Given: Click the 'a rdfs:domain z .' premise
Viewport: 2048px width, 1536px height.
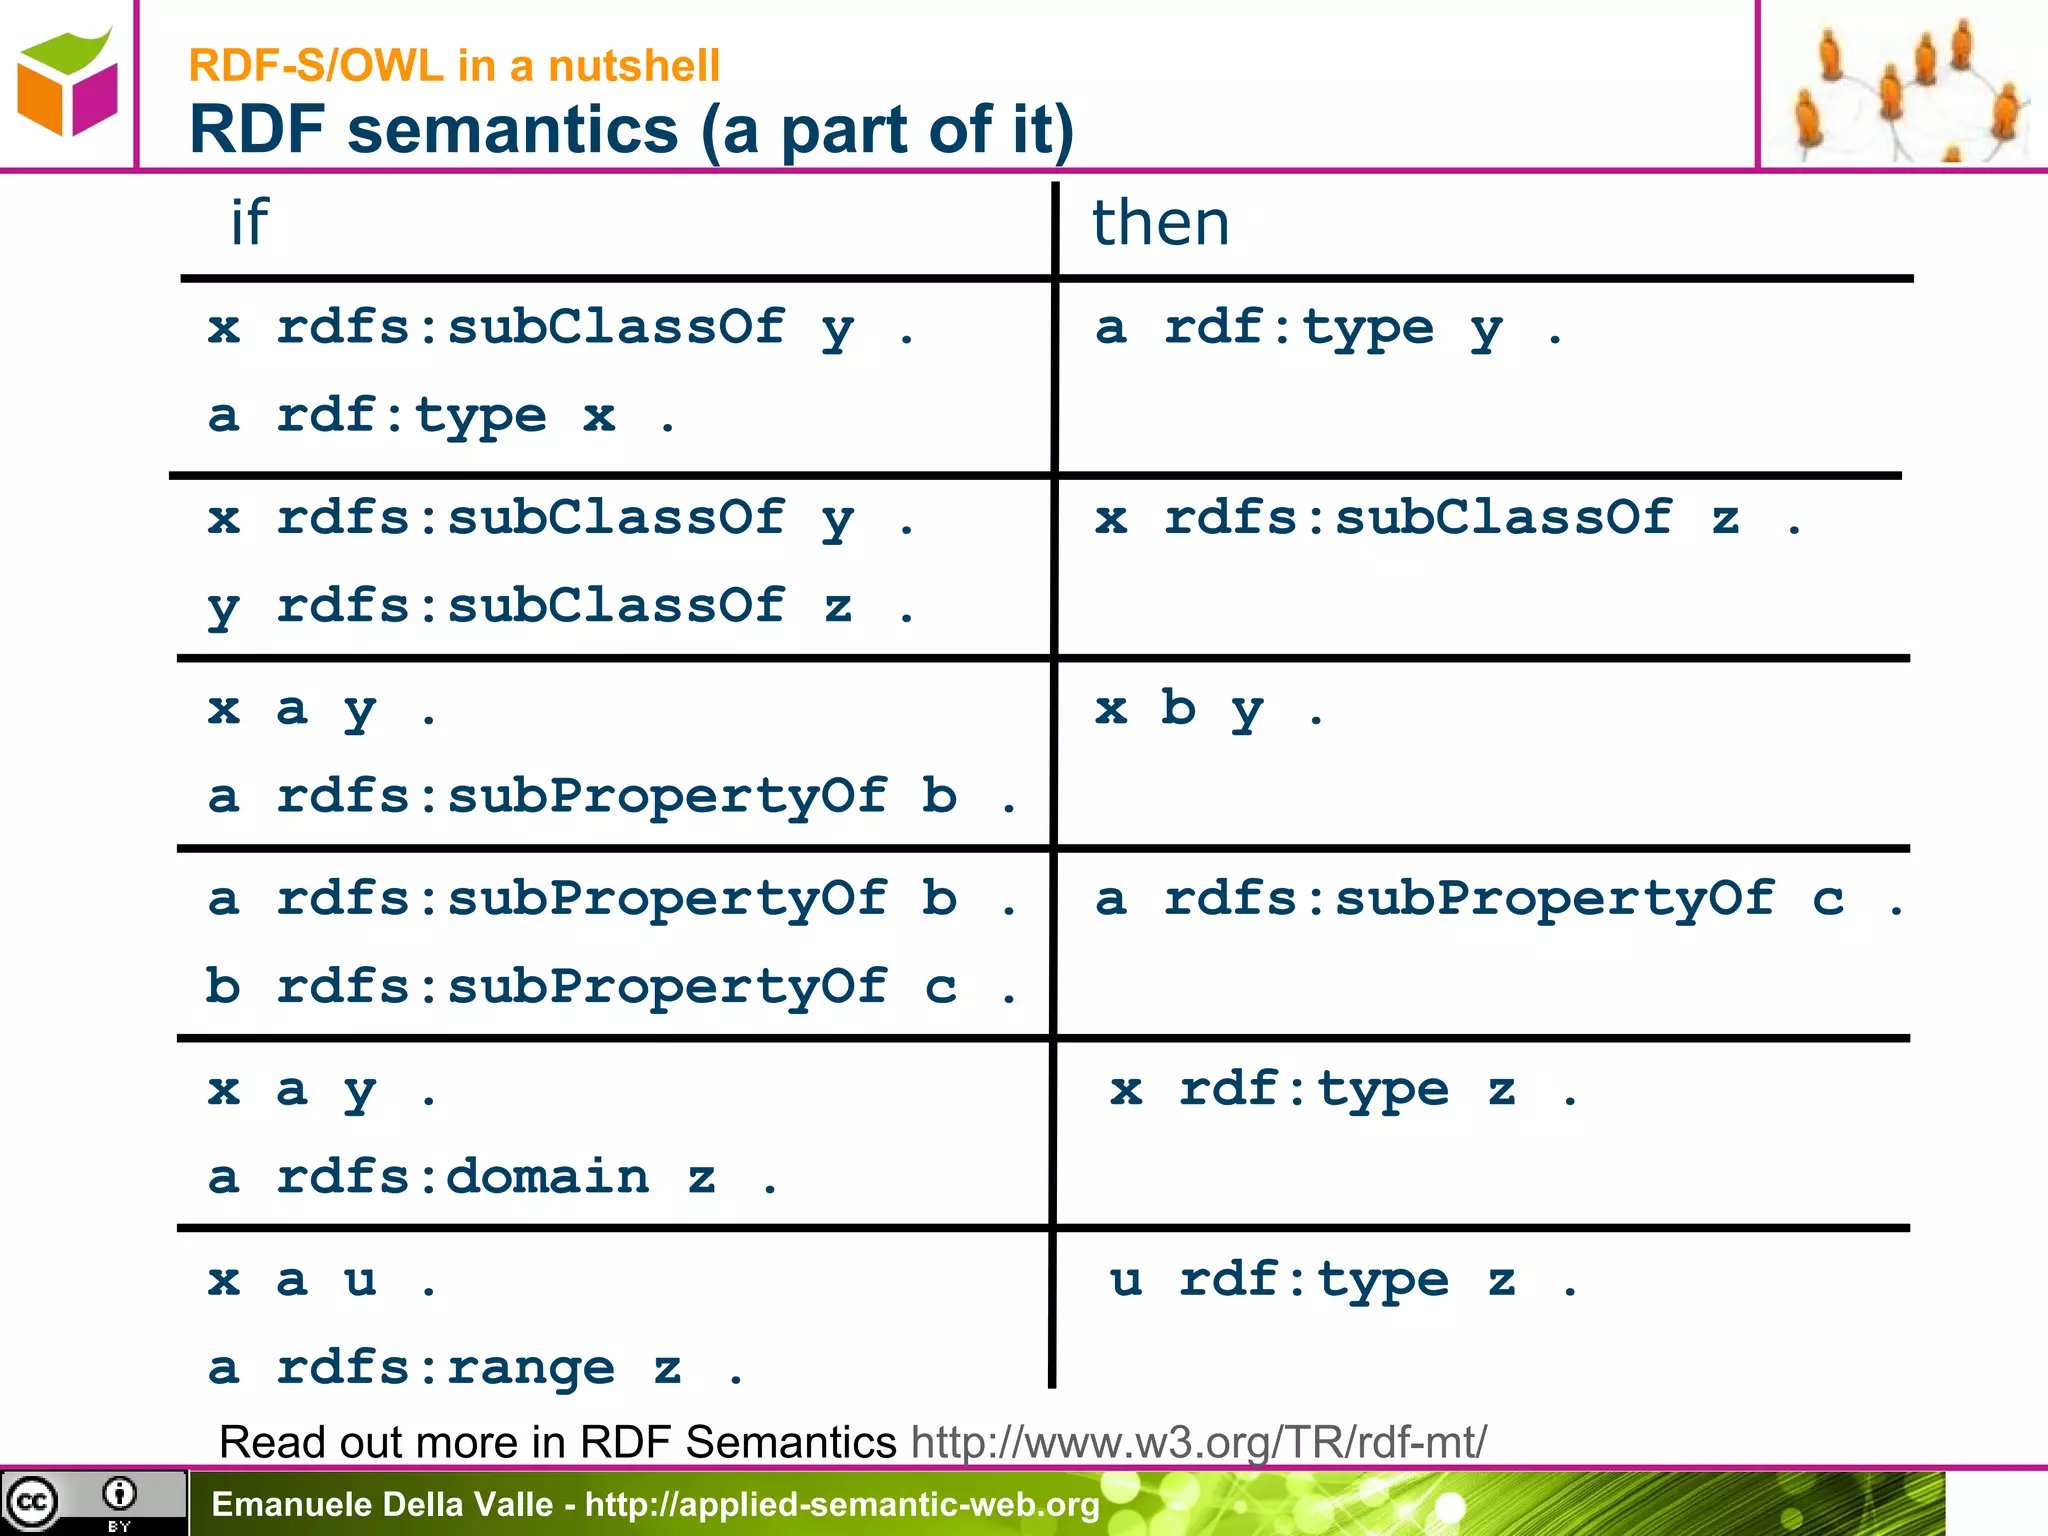Looking at the screenshot, I should coord(491,1177).
